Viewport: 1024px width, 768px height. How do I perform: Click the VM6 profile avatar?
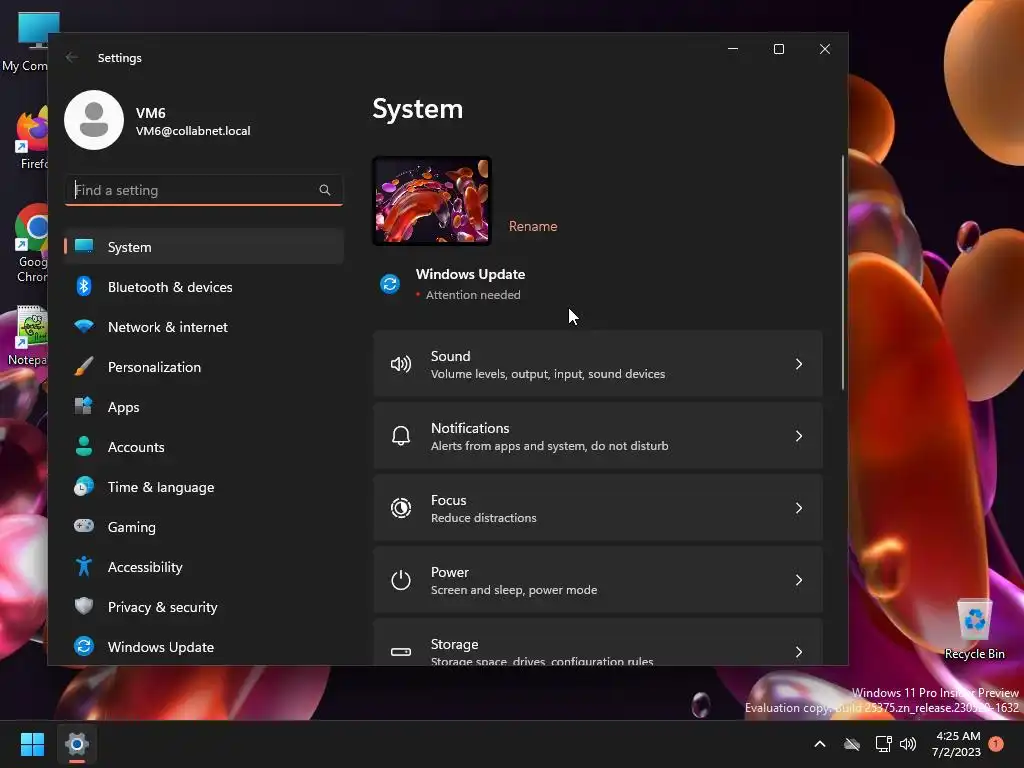click(x=94, y=120)
